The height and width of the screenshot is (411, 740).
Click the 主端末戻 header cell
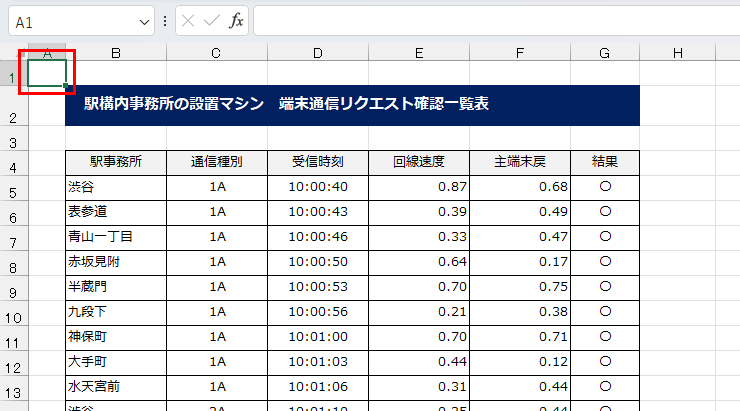tap(520, 162)
